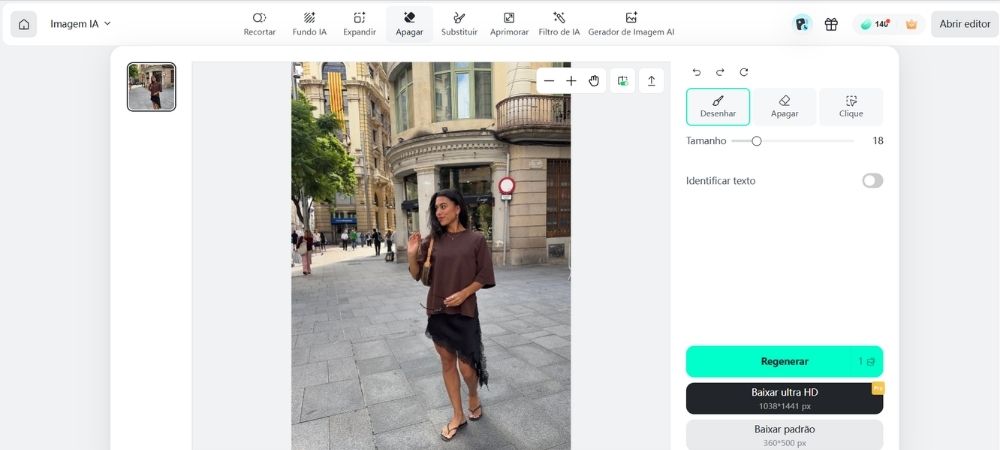Click the upload arrow icon
Image resolution: width=1000 pixels, height=450 pixels.
(651, 81)
